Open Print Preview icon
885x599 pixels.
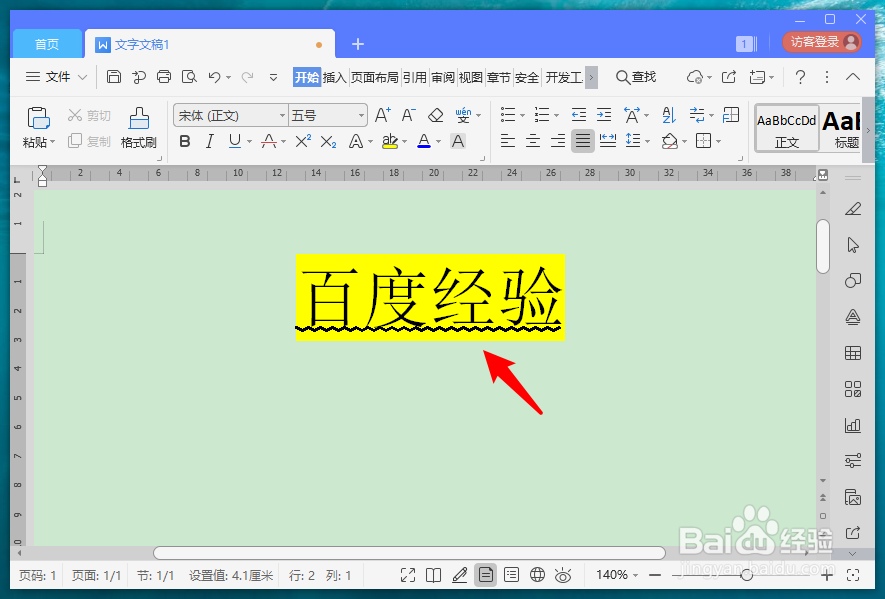point(189,77)
